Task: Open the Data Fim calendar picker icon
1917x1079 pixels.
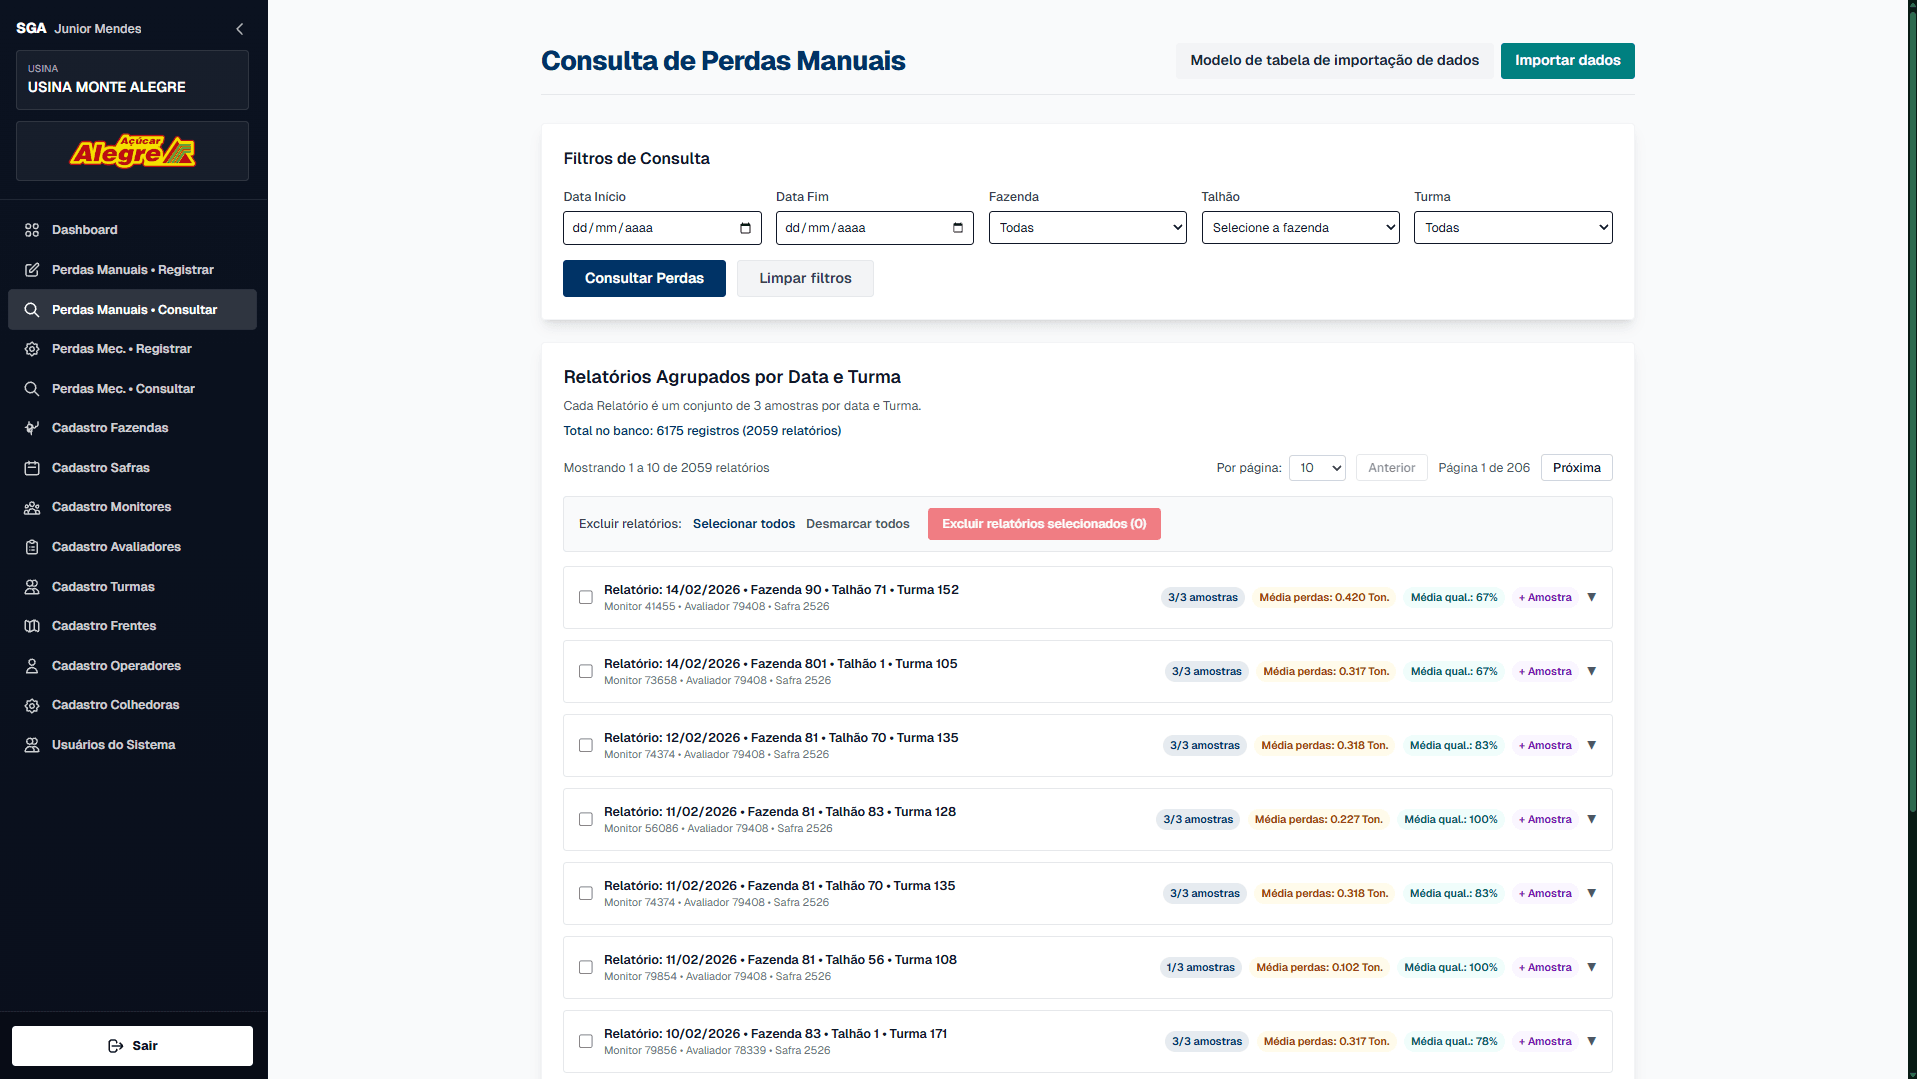Action: [958, 228]
